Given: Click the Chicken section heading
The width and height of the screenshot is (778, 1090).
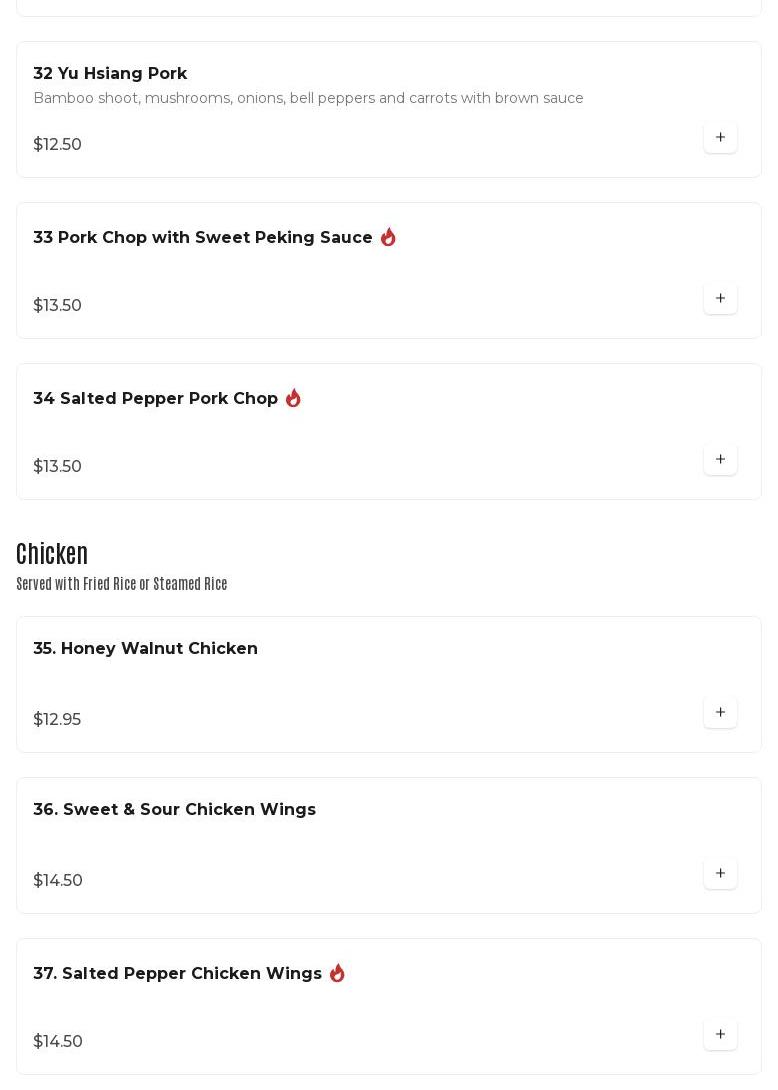Looking at the screenshot, I should point(52,553).
